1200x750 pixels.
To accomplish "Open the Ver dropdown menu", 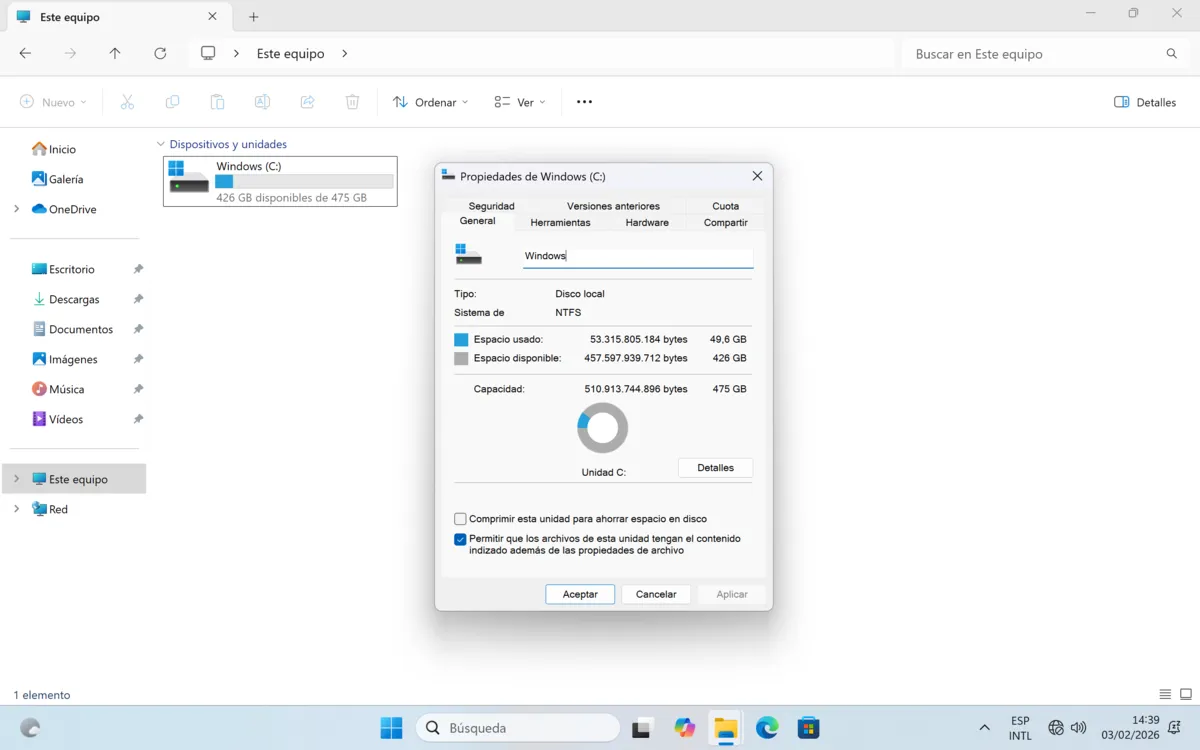I will point(519,102).
